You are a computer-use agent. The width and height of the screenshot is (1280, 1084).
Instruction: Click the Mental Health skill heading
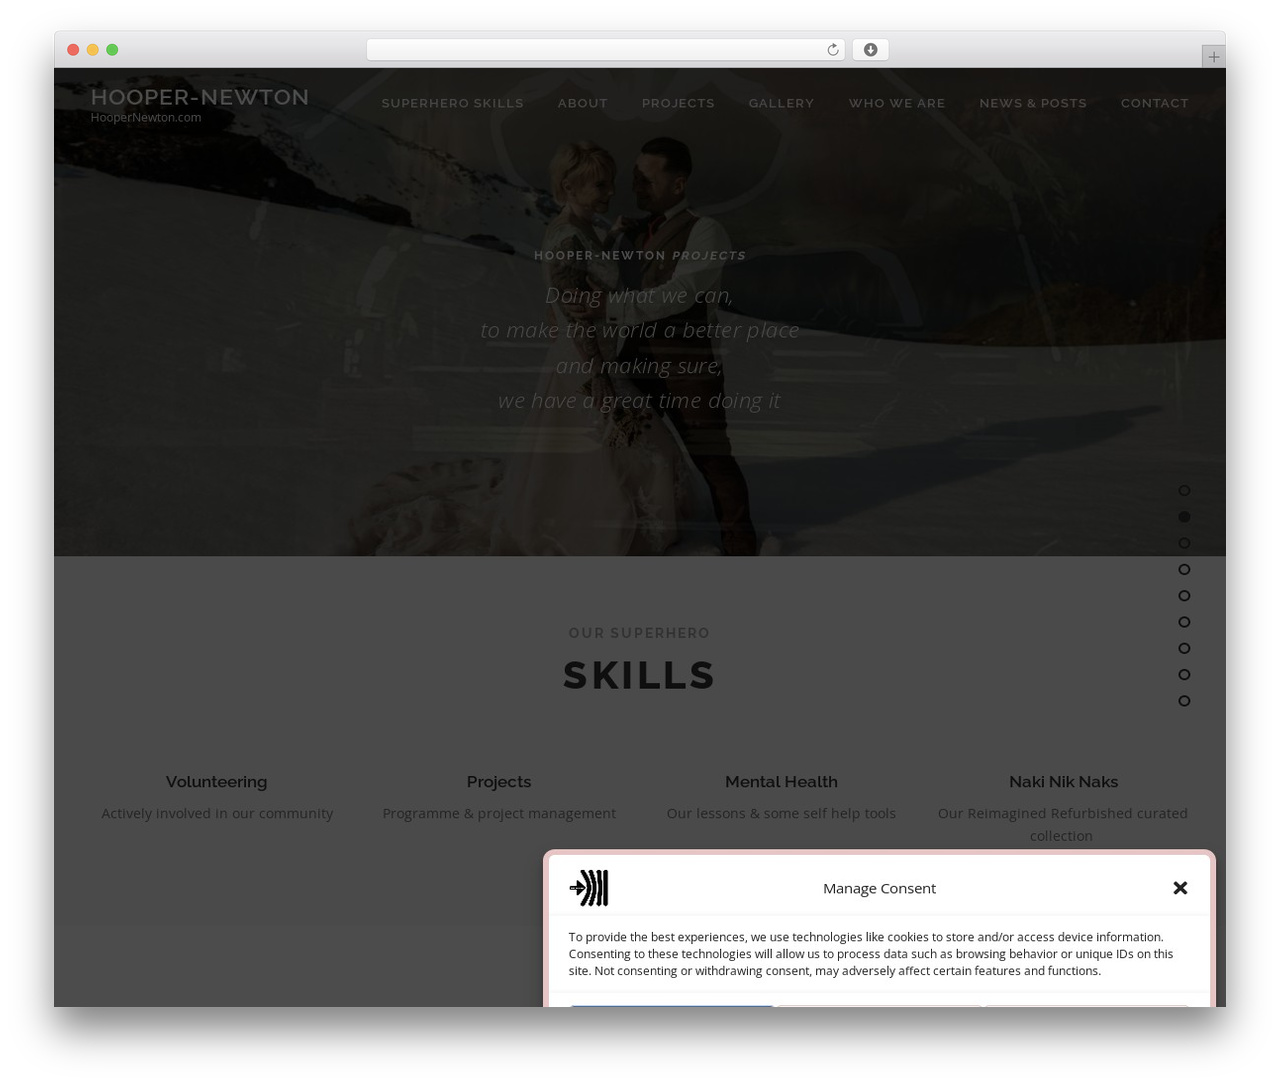click(x=781, y=782)
